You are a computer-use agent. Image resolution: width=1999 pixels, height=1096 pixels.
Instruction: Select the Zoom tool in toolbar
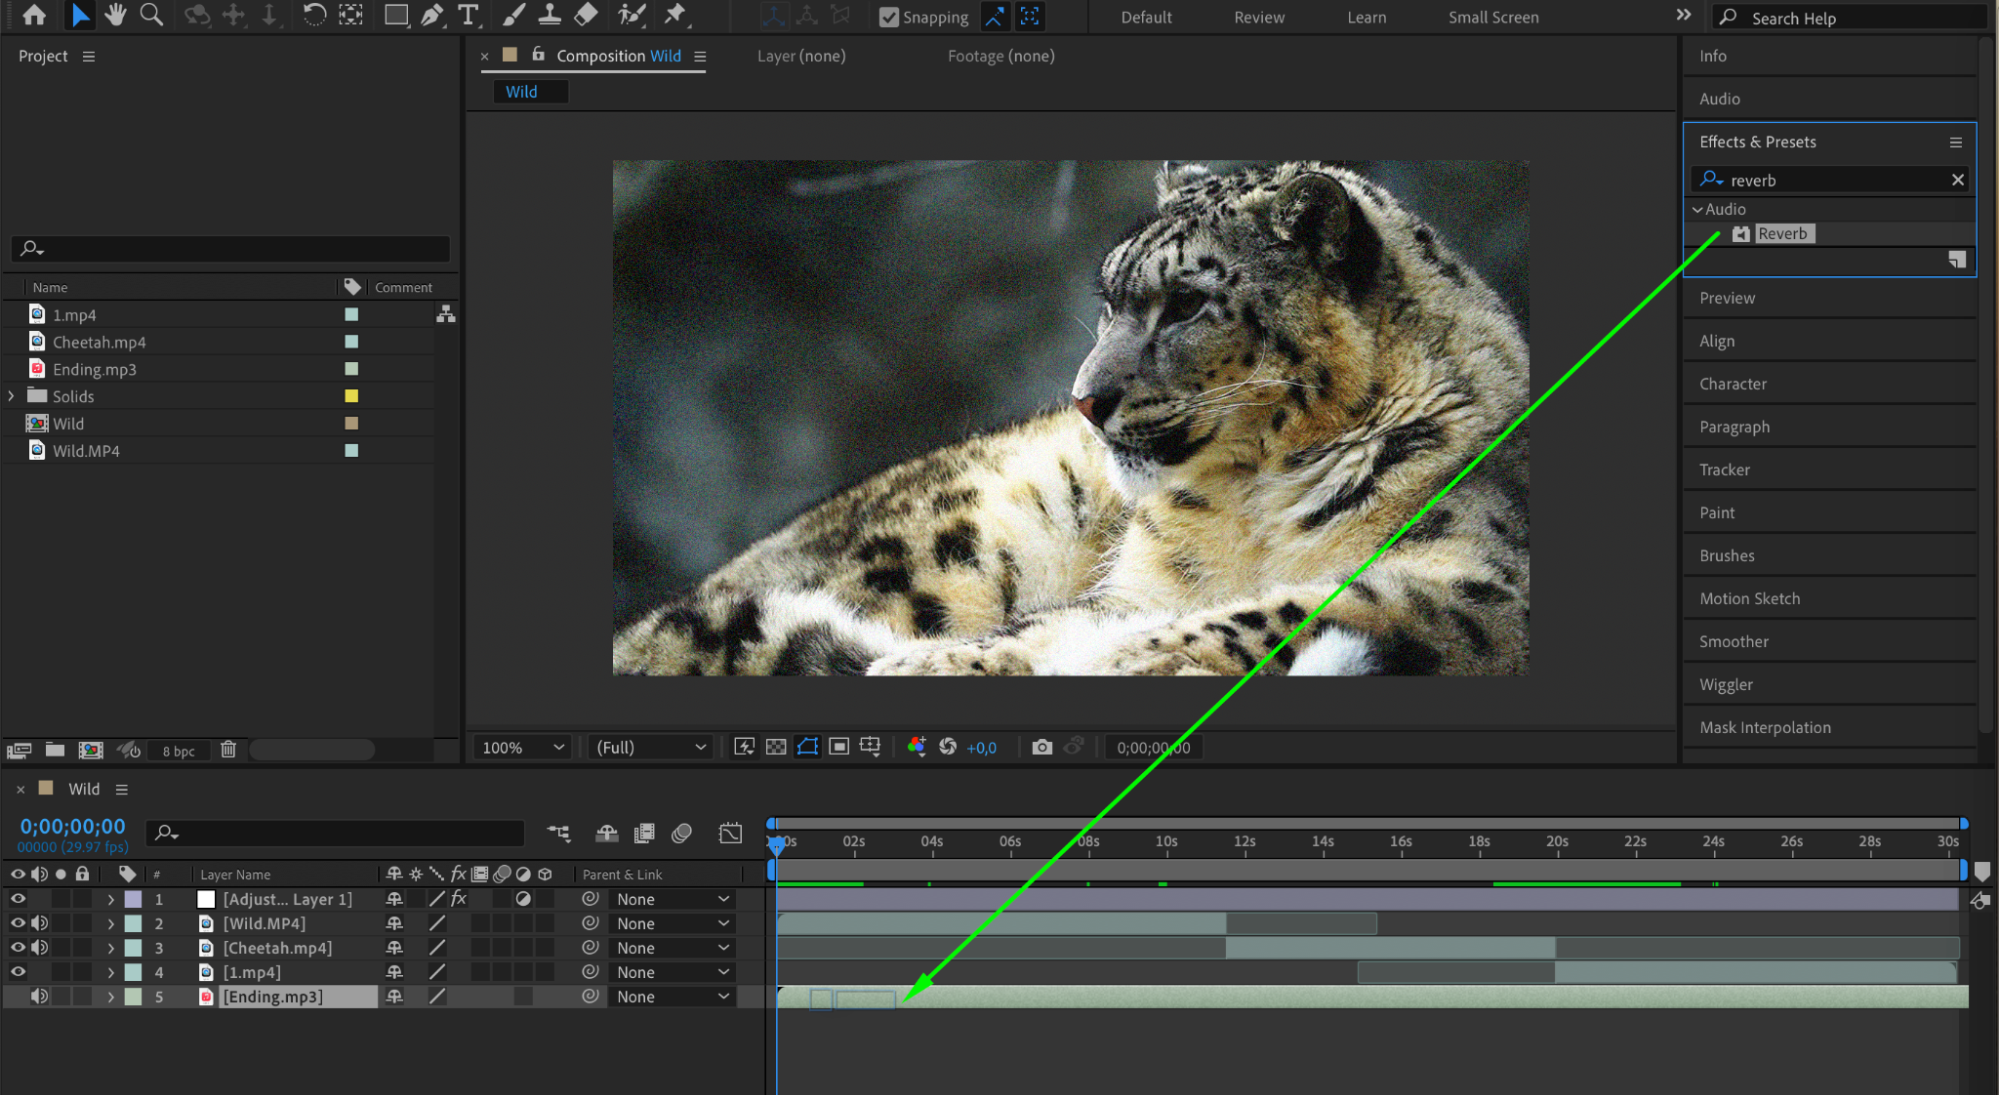(x=151, y=15)
